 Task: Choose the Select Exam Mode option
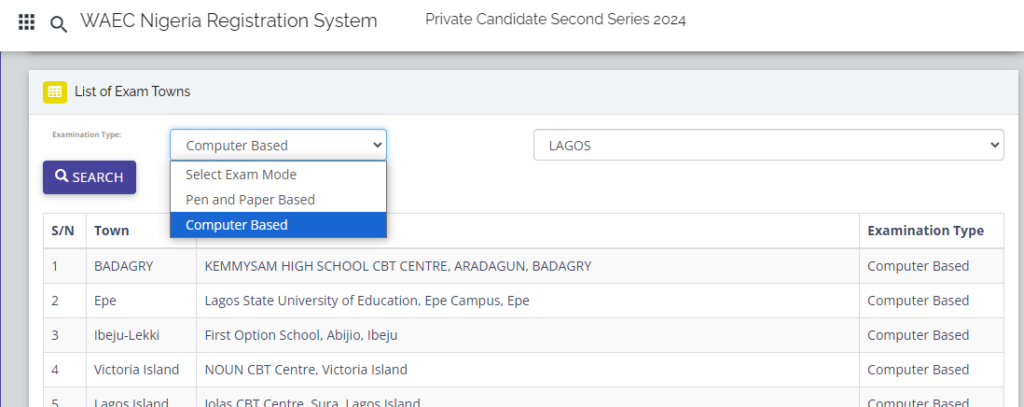point(241,175)
